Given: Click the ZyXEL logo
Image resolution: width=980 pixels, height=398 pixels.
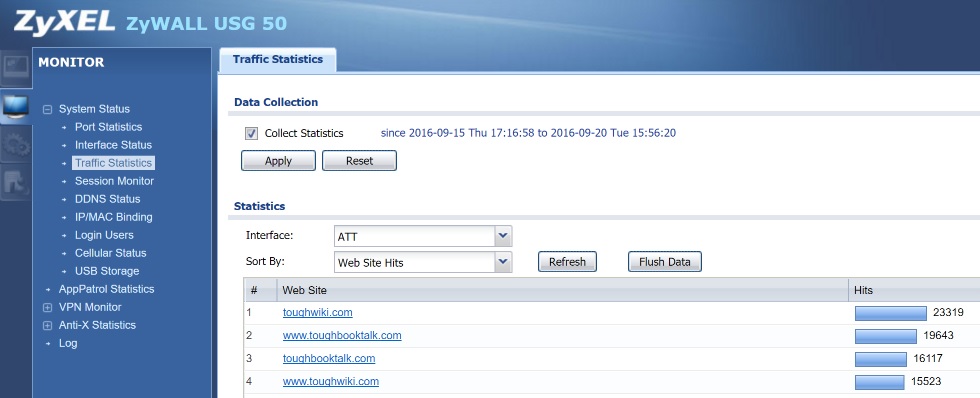Looking at the screenshot, I should coord(64,22).
